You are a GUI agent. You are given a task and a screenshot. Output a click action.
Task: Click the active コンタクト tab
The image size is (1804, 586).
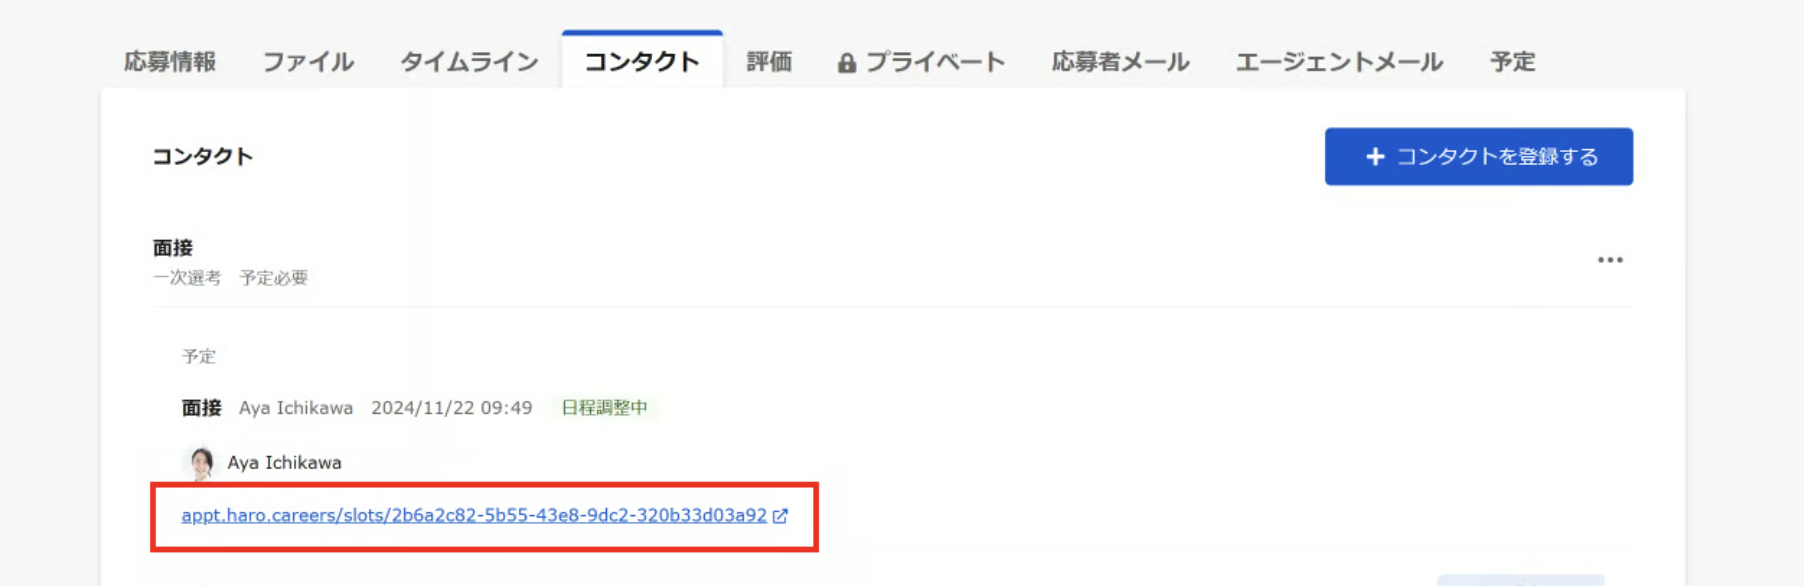click(642, 61)
